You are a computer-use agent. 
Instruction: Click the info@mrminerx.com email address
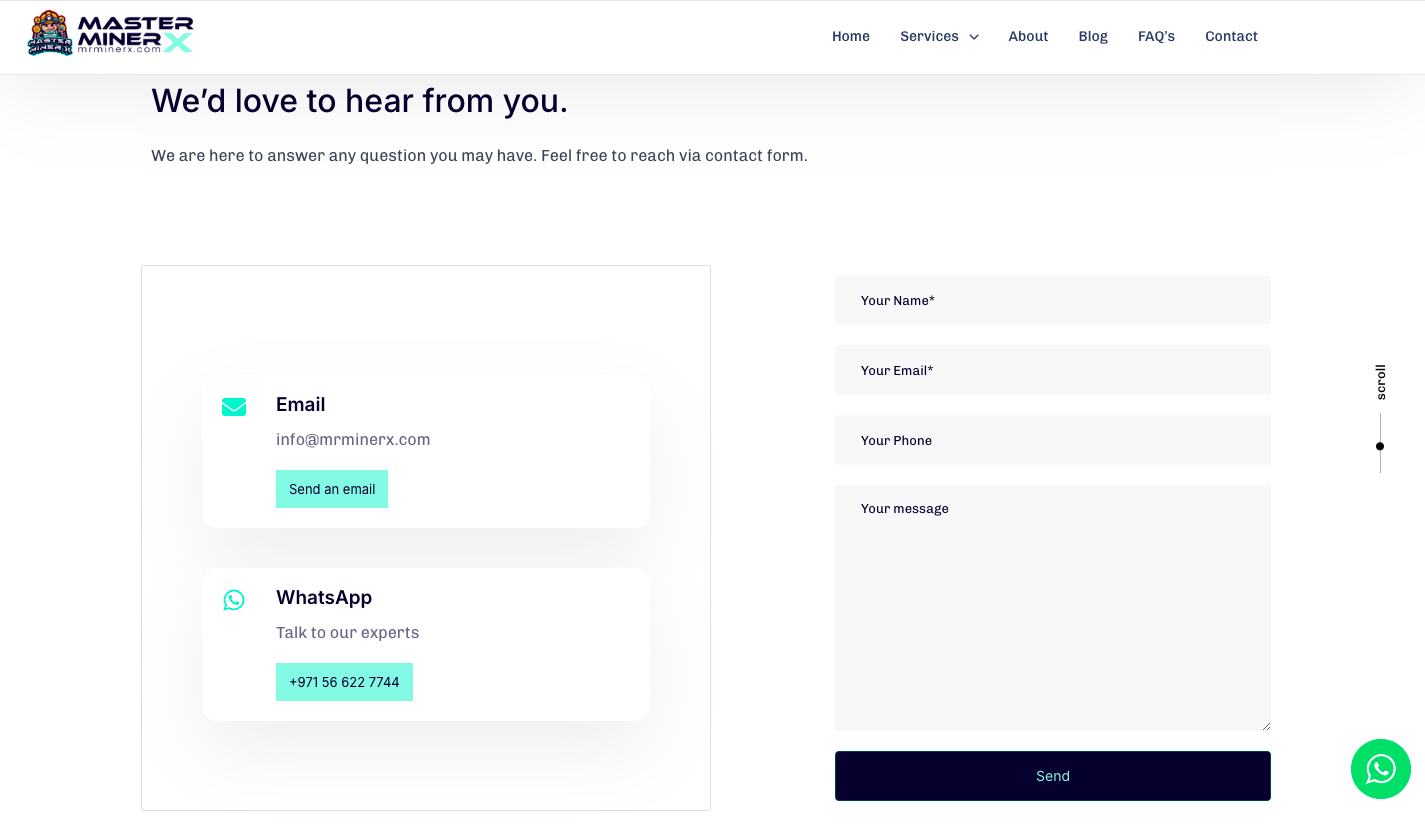click(x=353, y=439)
